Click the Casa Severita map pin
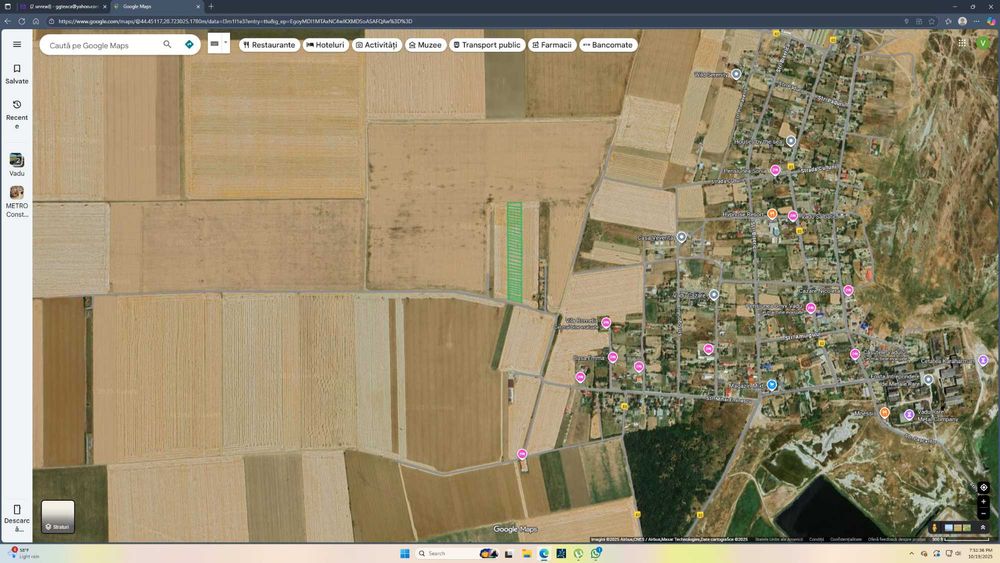 (x=681, y=237)
